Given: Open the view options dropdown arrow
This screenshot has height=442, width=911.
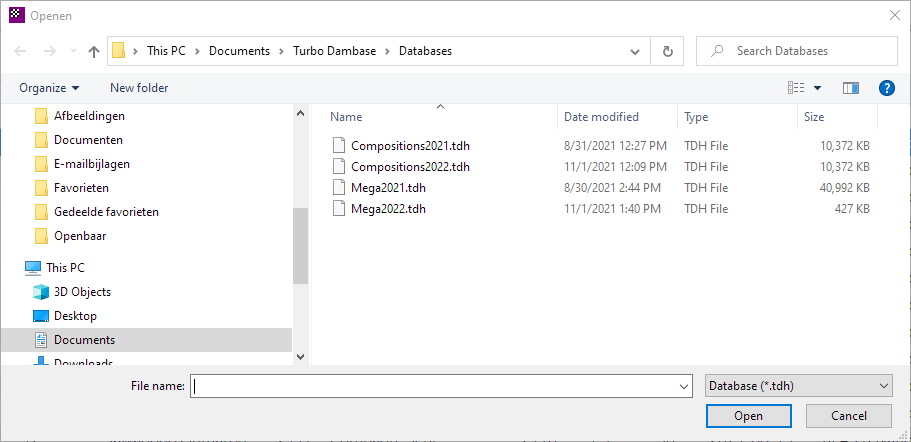Looking at the screenshot, I should pos(817,88).
